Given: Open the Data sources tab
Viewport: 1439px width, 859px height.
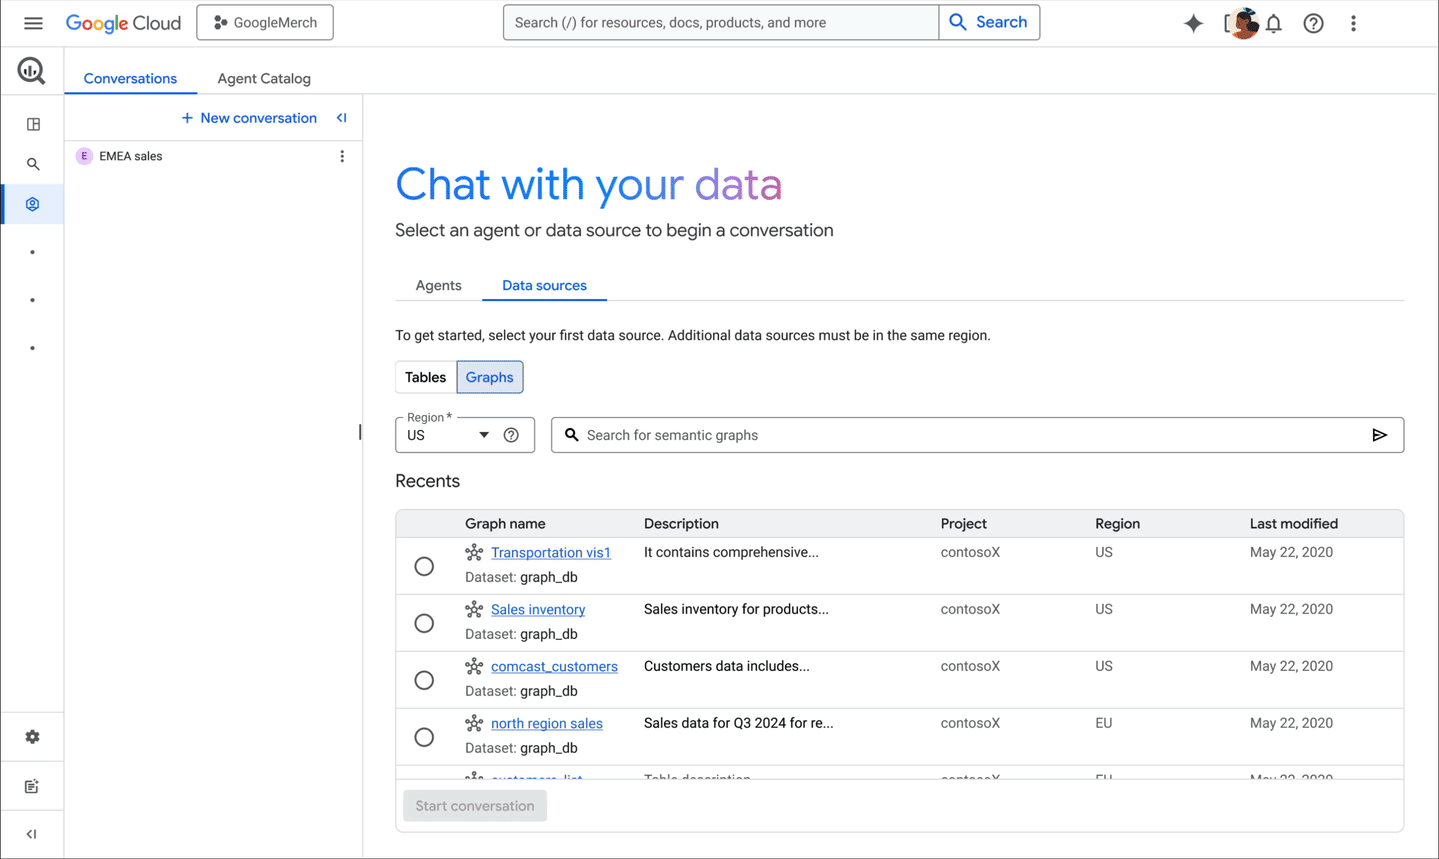Looking at the screenshot, I should (x=544, y=285).
